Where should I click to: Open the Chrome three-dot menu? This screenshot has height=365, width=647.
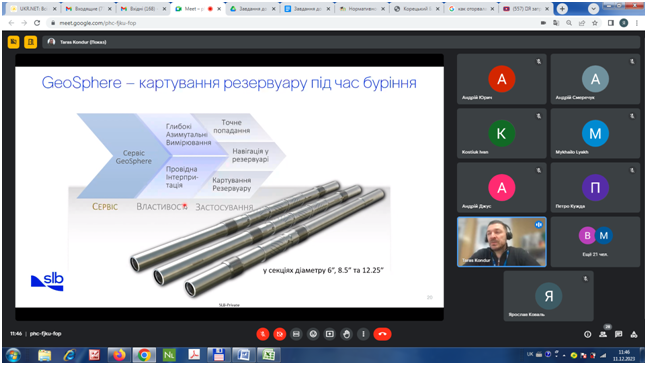637,23
